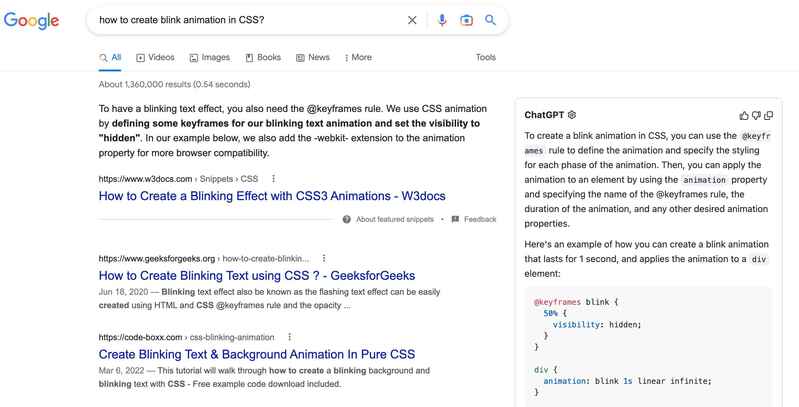Click the Mar 6, 2022 snippet date
The width and height of the screenshot is (799, 407).
point(121,371)
